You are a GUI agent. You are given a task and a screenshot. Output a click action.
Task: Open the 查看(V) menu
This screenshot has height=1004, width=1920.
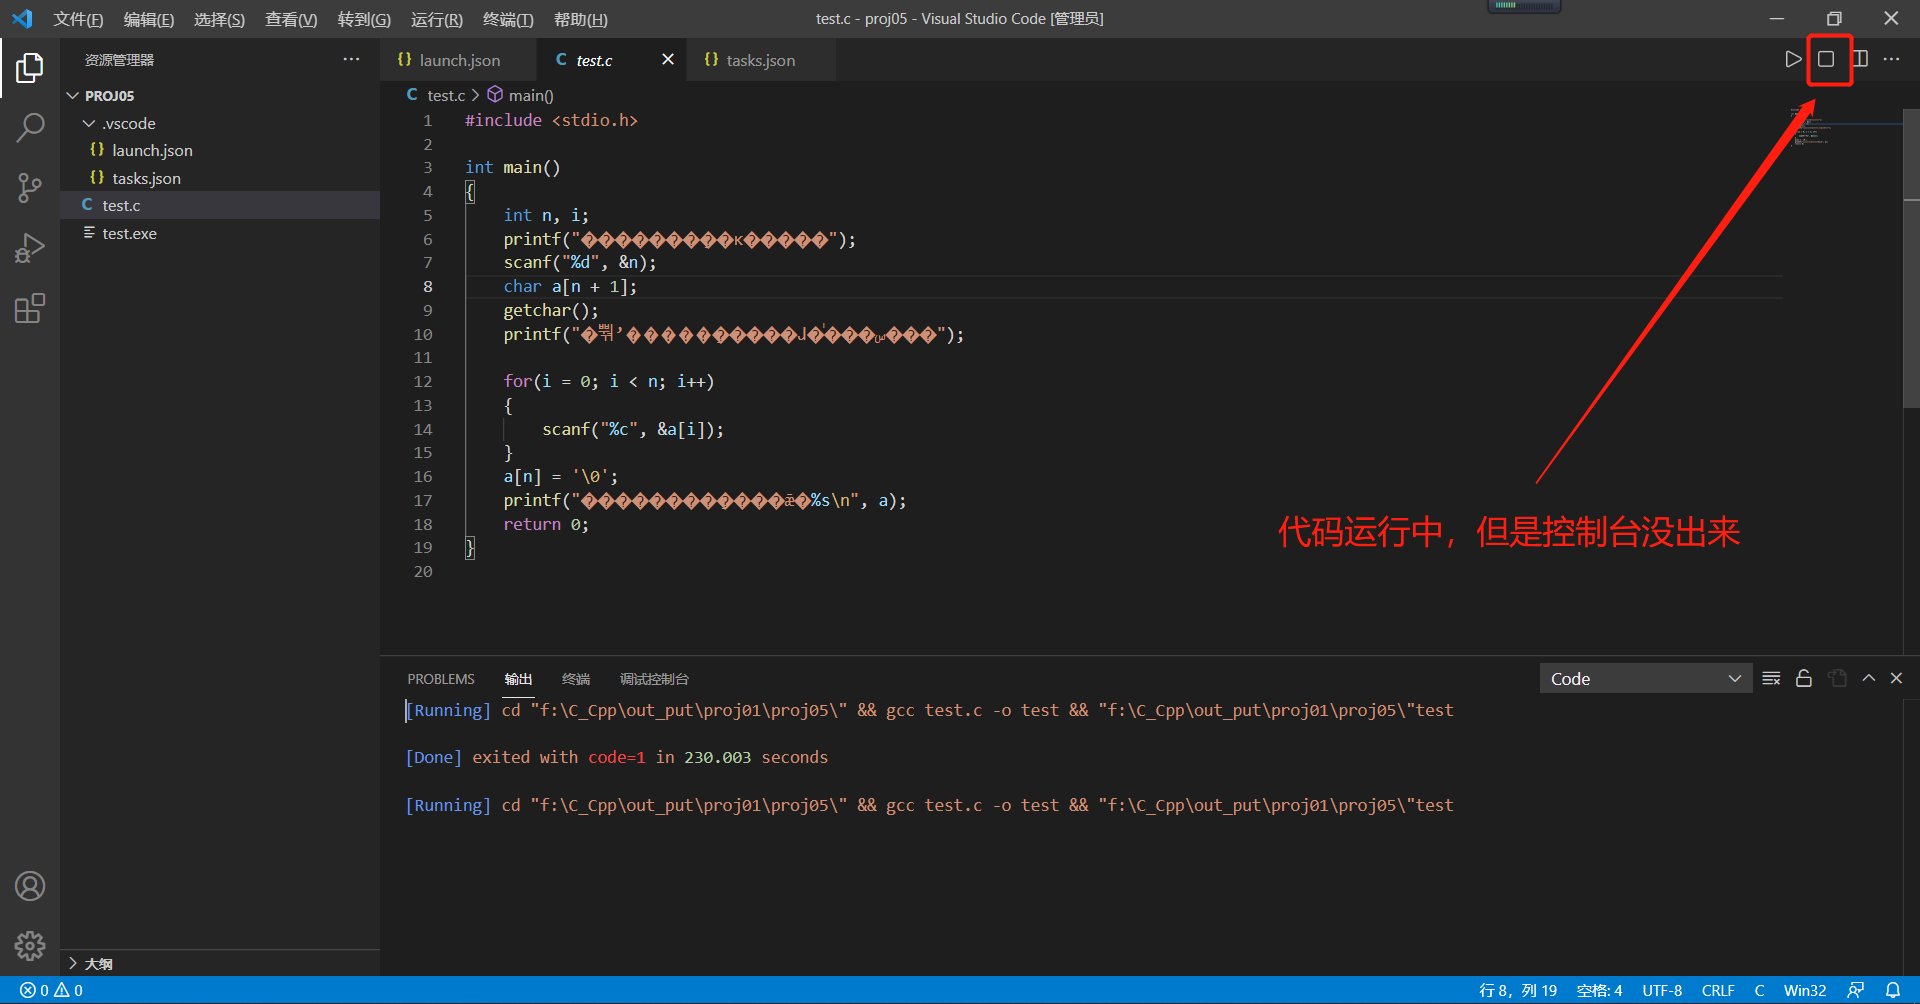pos(291,19)
